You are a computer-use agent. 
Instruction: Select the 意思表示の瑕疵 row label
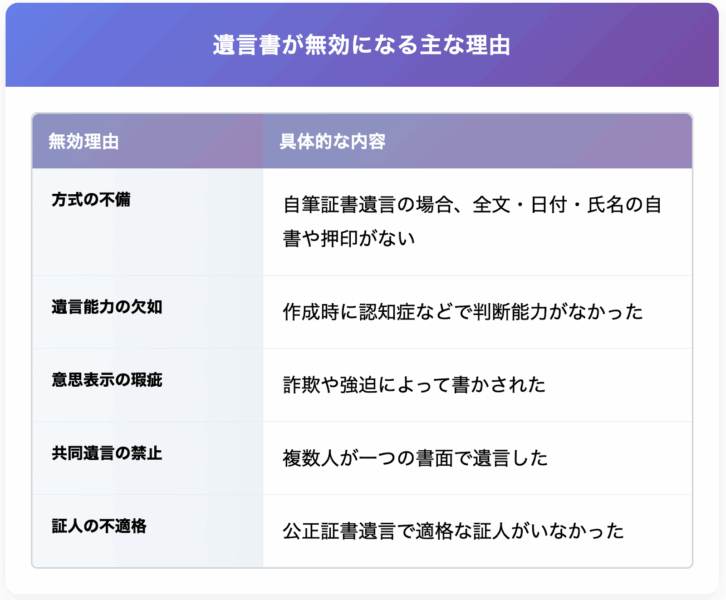[x=107, y=380]
